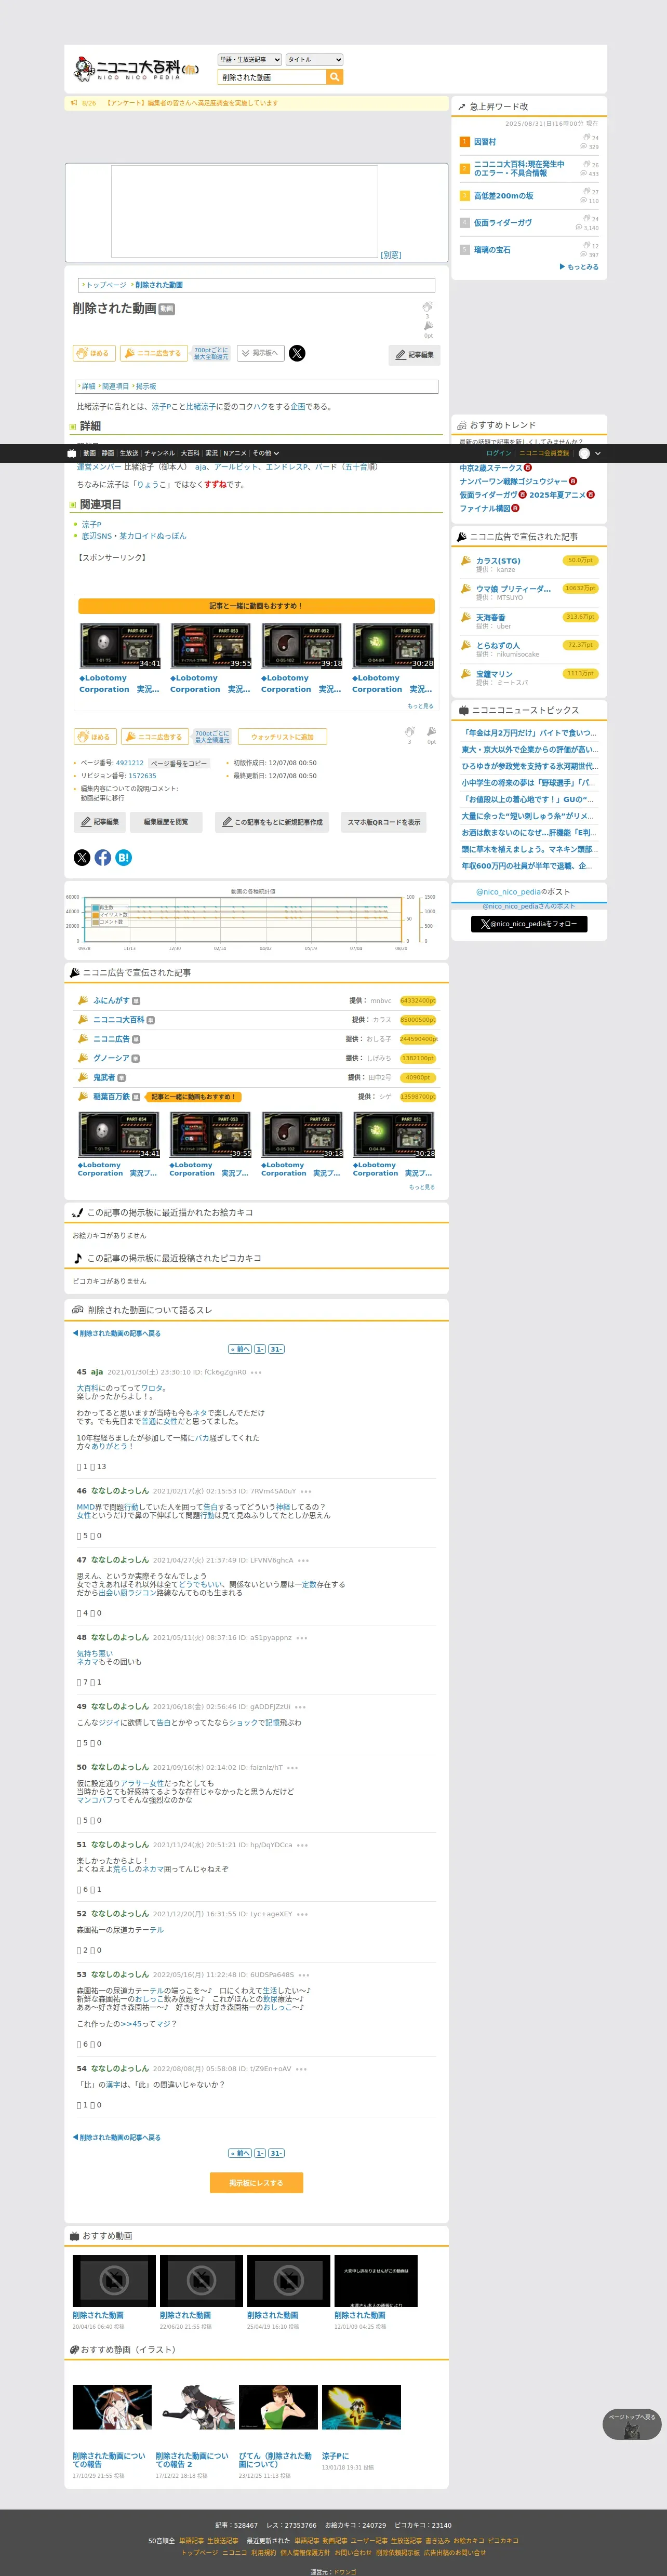667x2576 pixels.
Task: Open the video thumbnail dated 20/04/16 06:40
Action: (114, 2280)
